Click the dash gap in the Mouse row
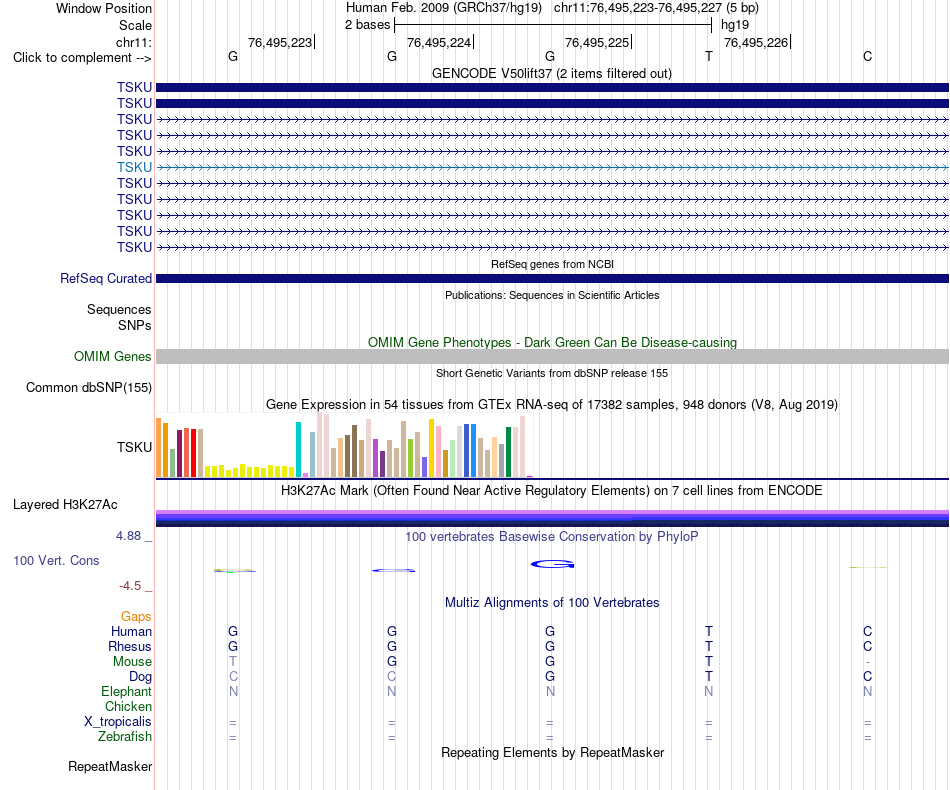The height and width of the screenshot is (790, 950). click(x=868, y=662)
